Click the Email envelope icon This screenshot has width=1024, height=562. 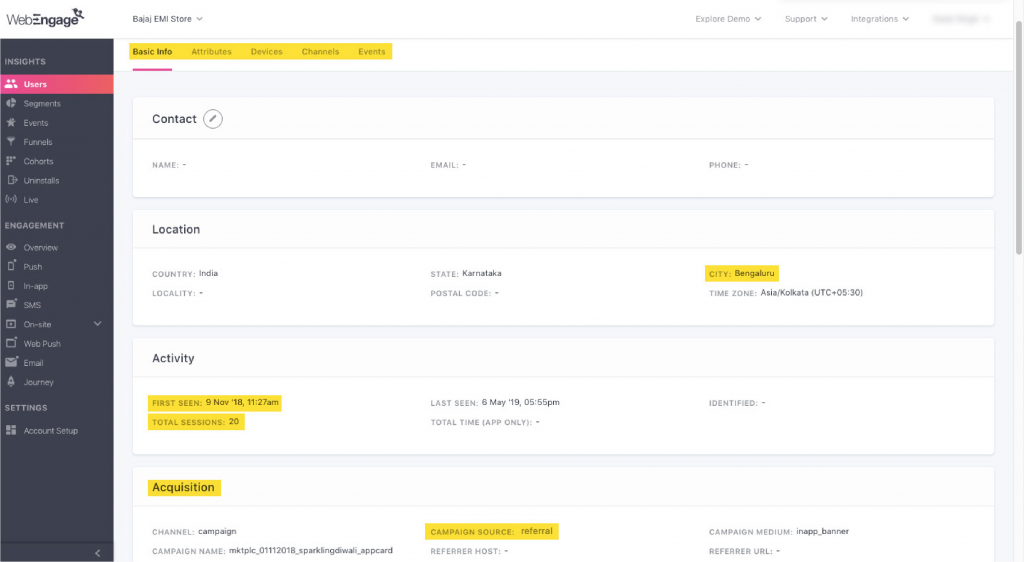click(x=11, y=363)
